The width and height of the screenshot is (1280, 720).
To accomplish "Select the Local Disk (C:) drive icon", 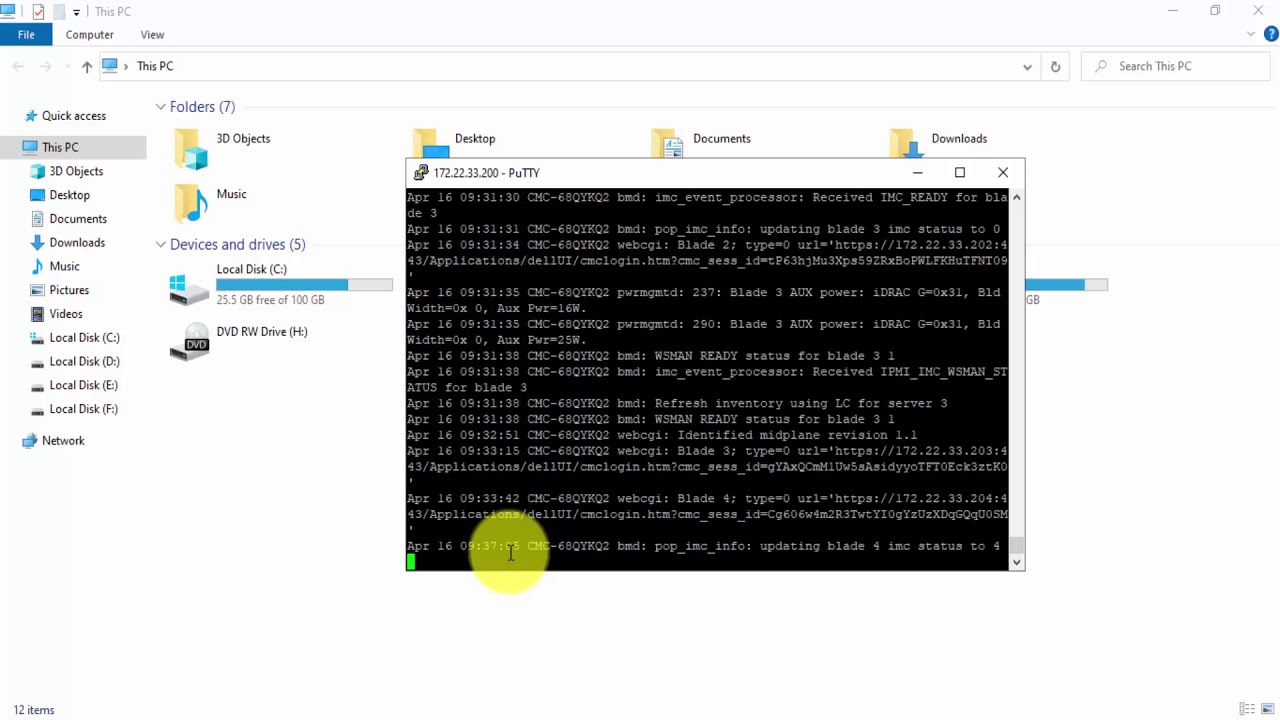I will (x=190, y=288).
